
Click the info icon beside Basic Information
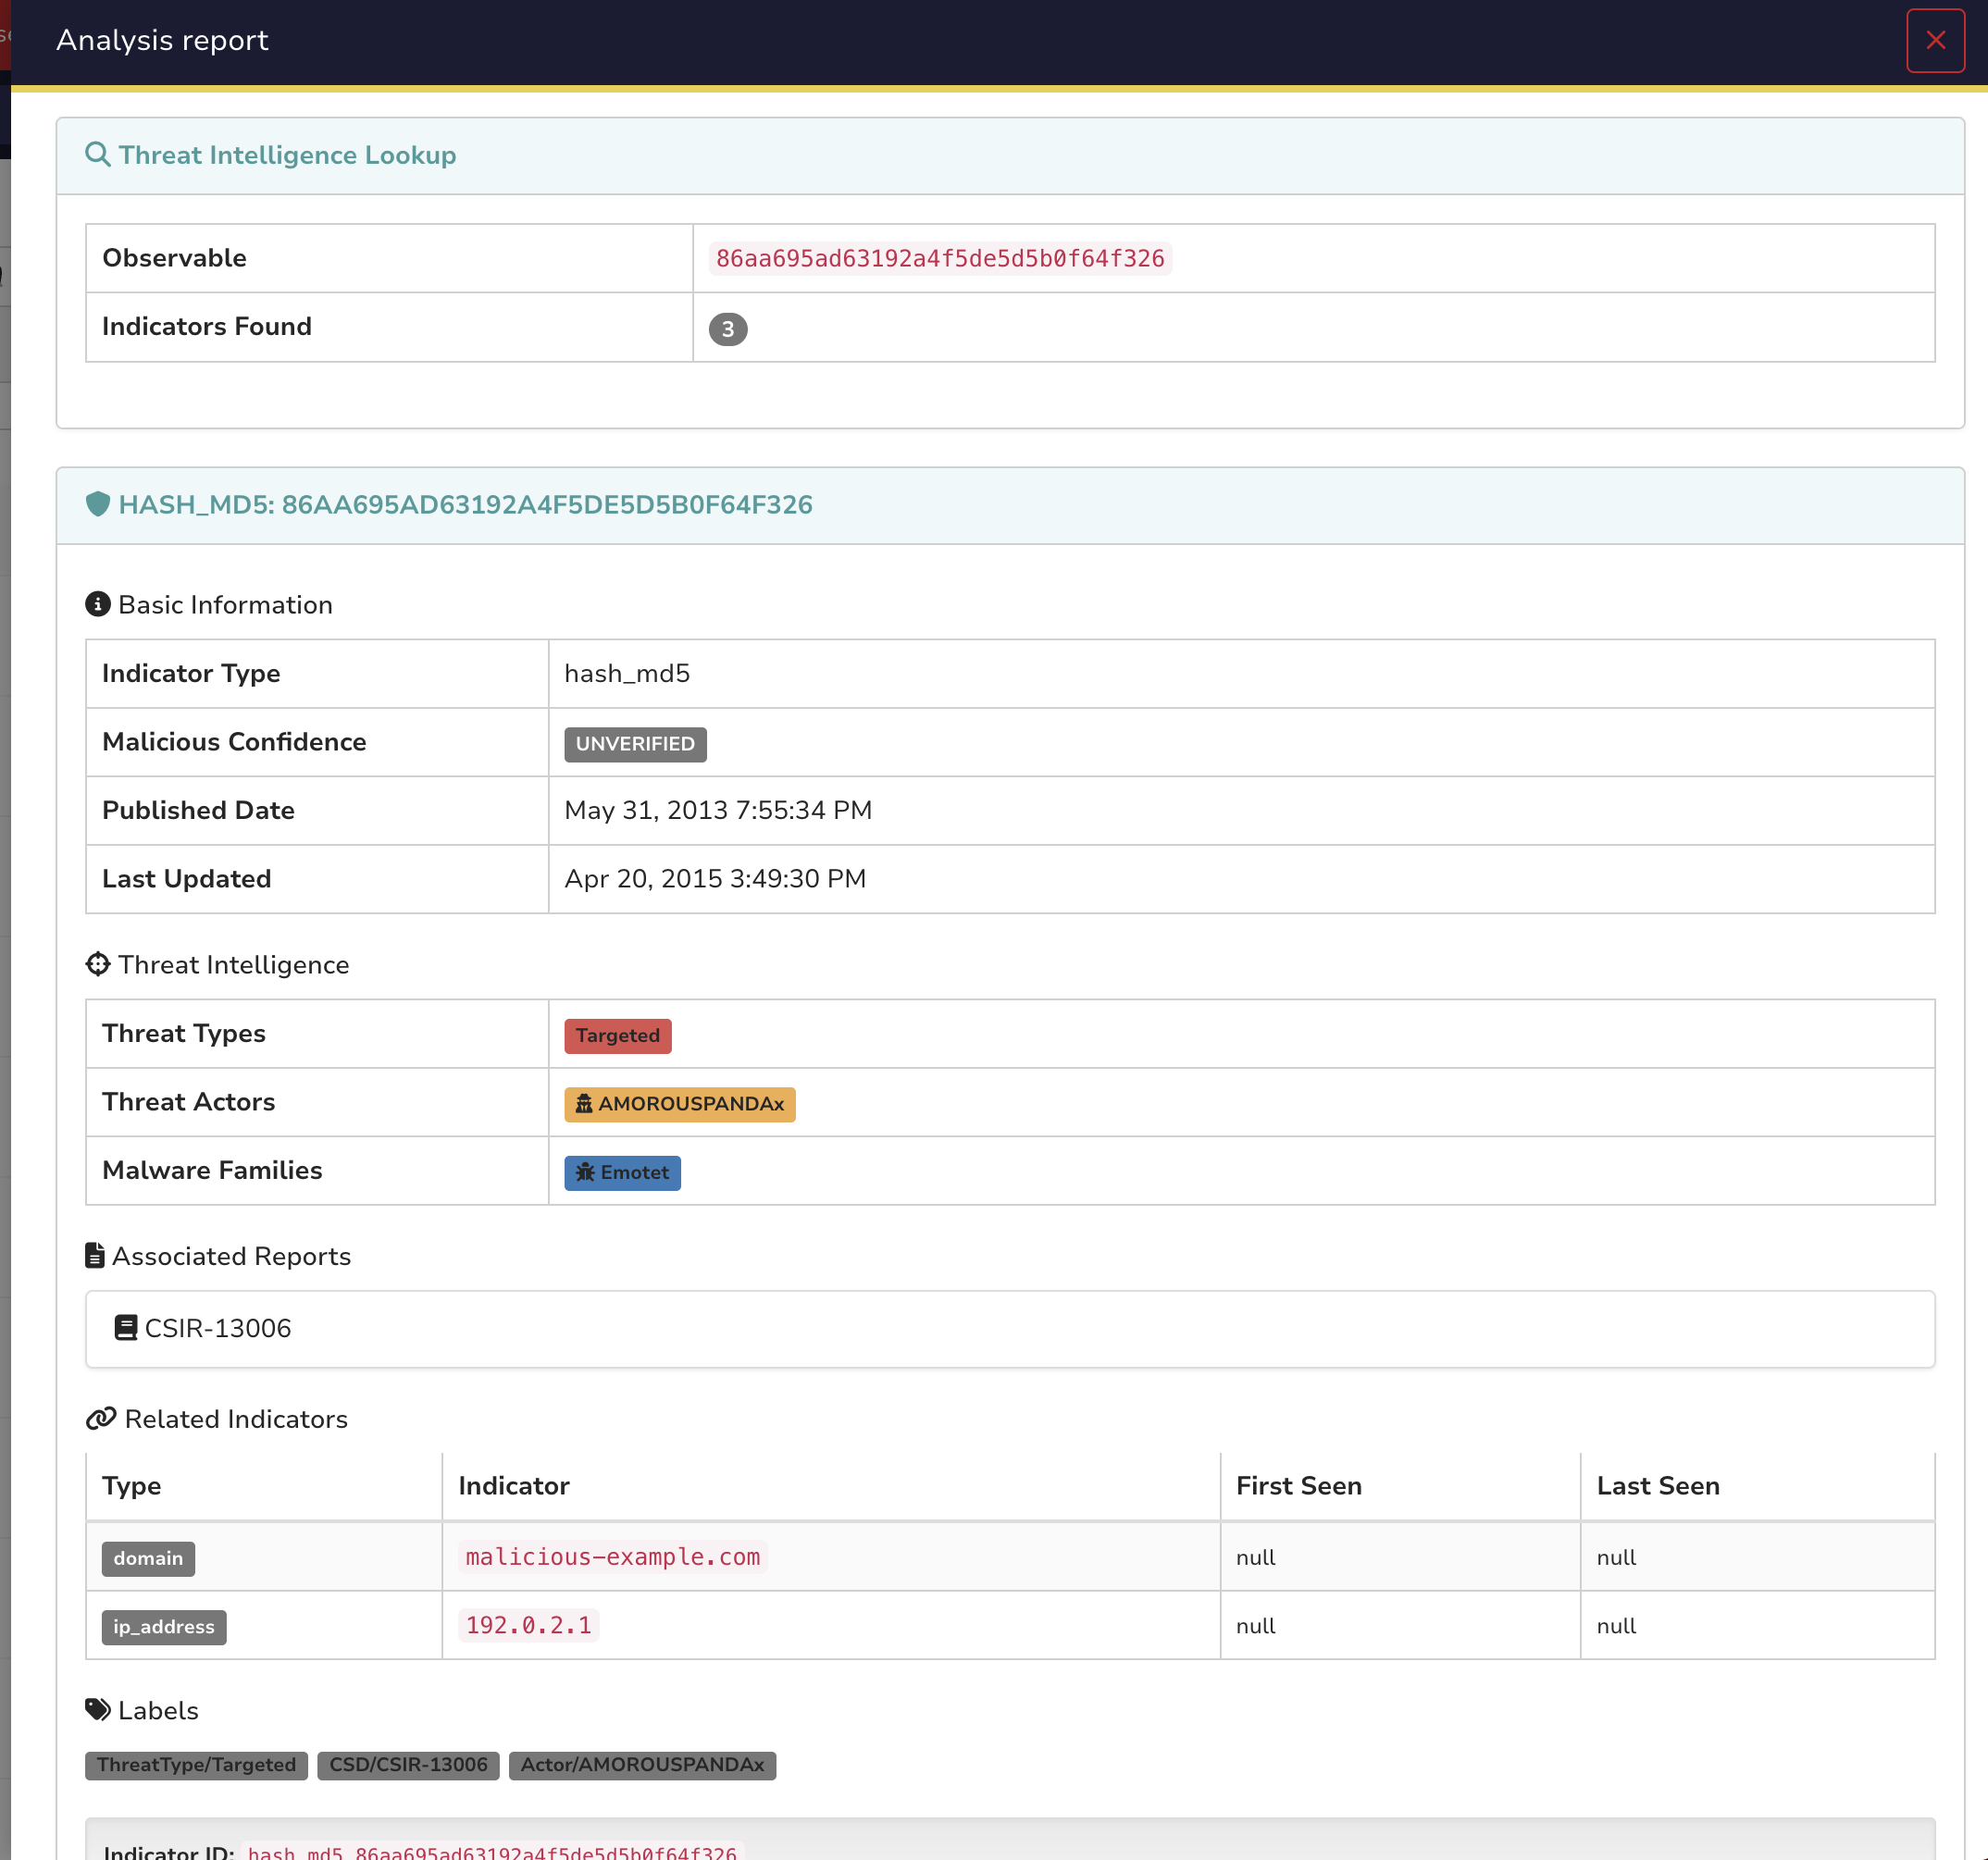tap(97, 603)
